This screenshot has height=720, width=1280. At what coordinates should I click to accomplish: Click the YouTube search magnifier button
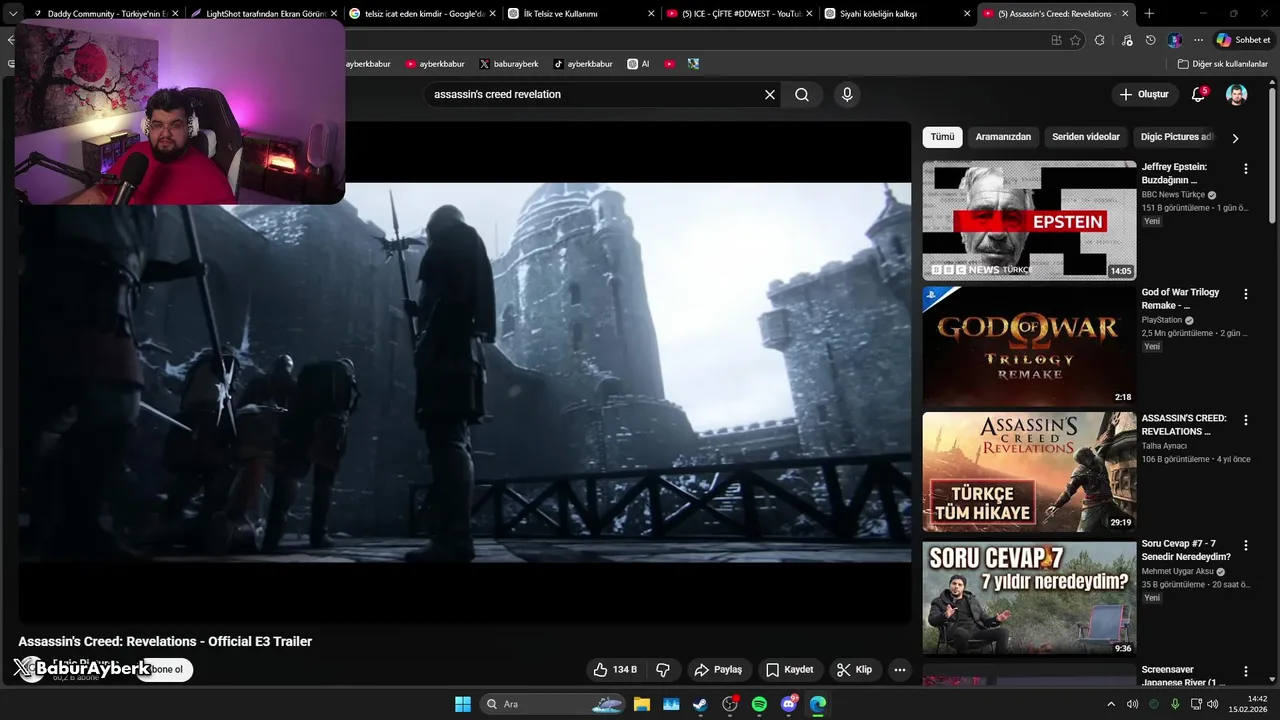(x=802, y=95)
